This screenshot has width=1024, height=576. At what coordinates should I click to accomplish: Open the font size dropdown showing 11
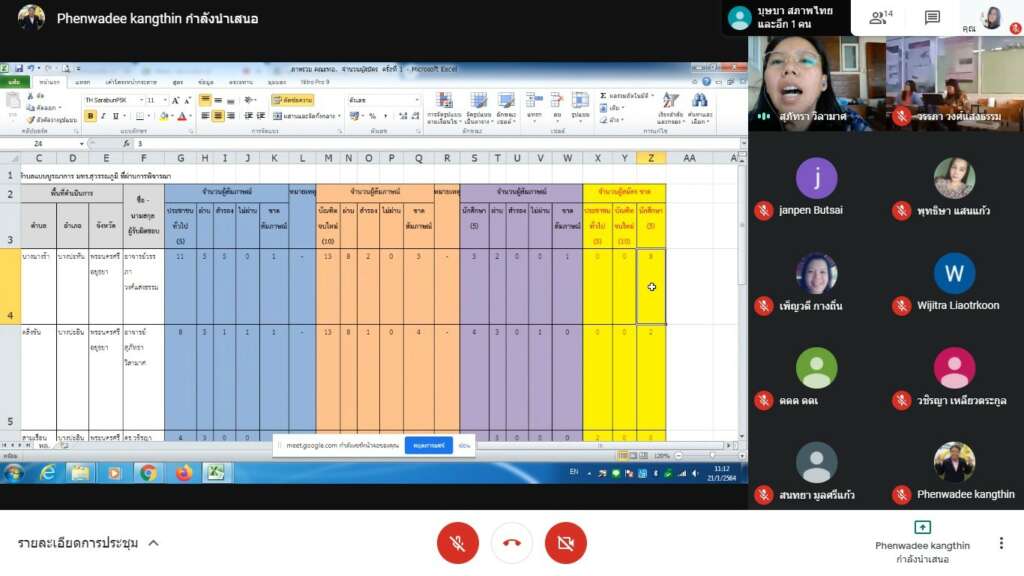pos(155,100)
